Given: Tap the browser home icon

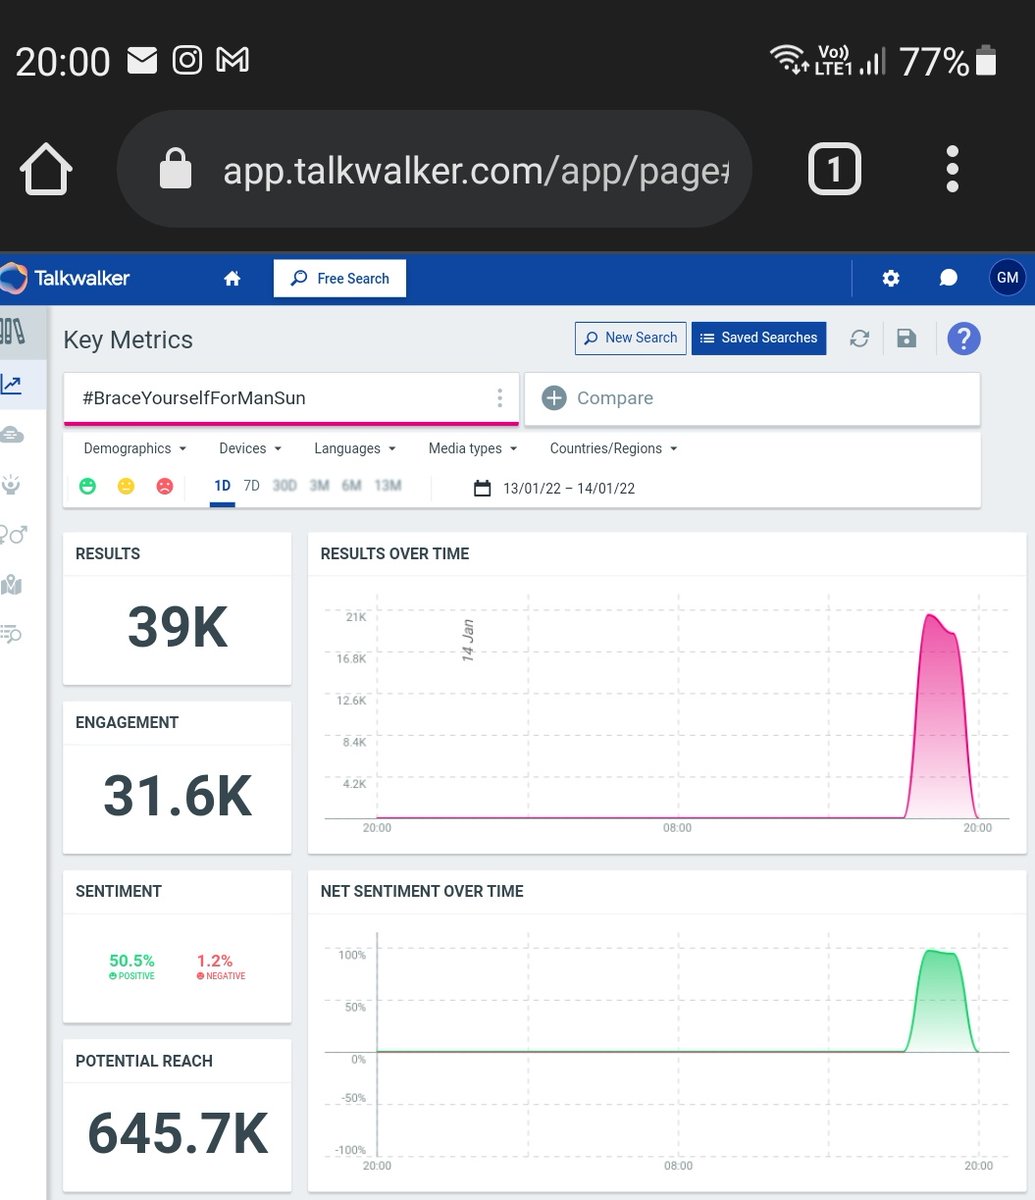Looking at the screenshot, I should pos(46,169).
